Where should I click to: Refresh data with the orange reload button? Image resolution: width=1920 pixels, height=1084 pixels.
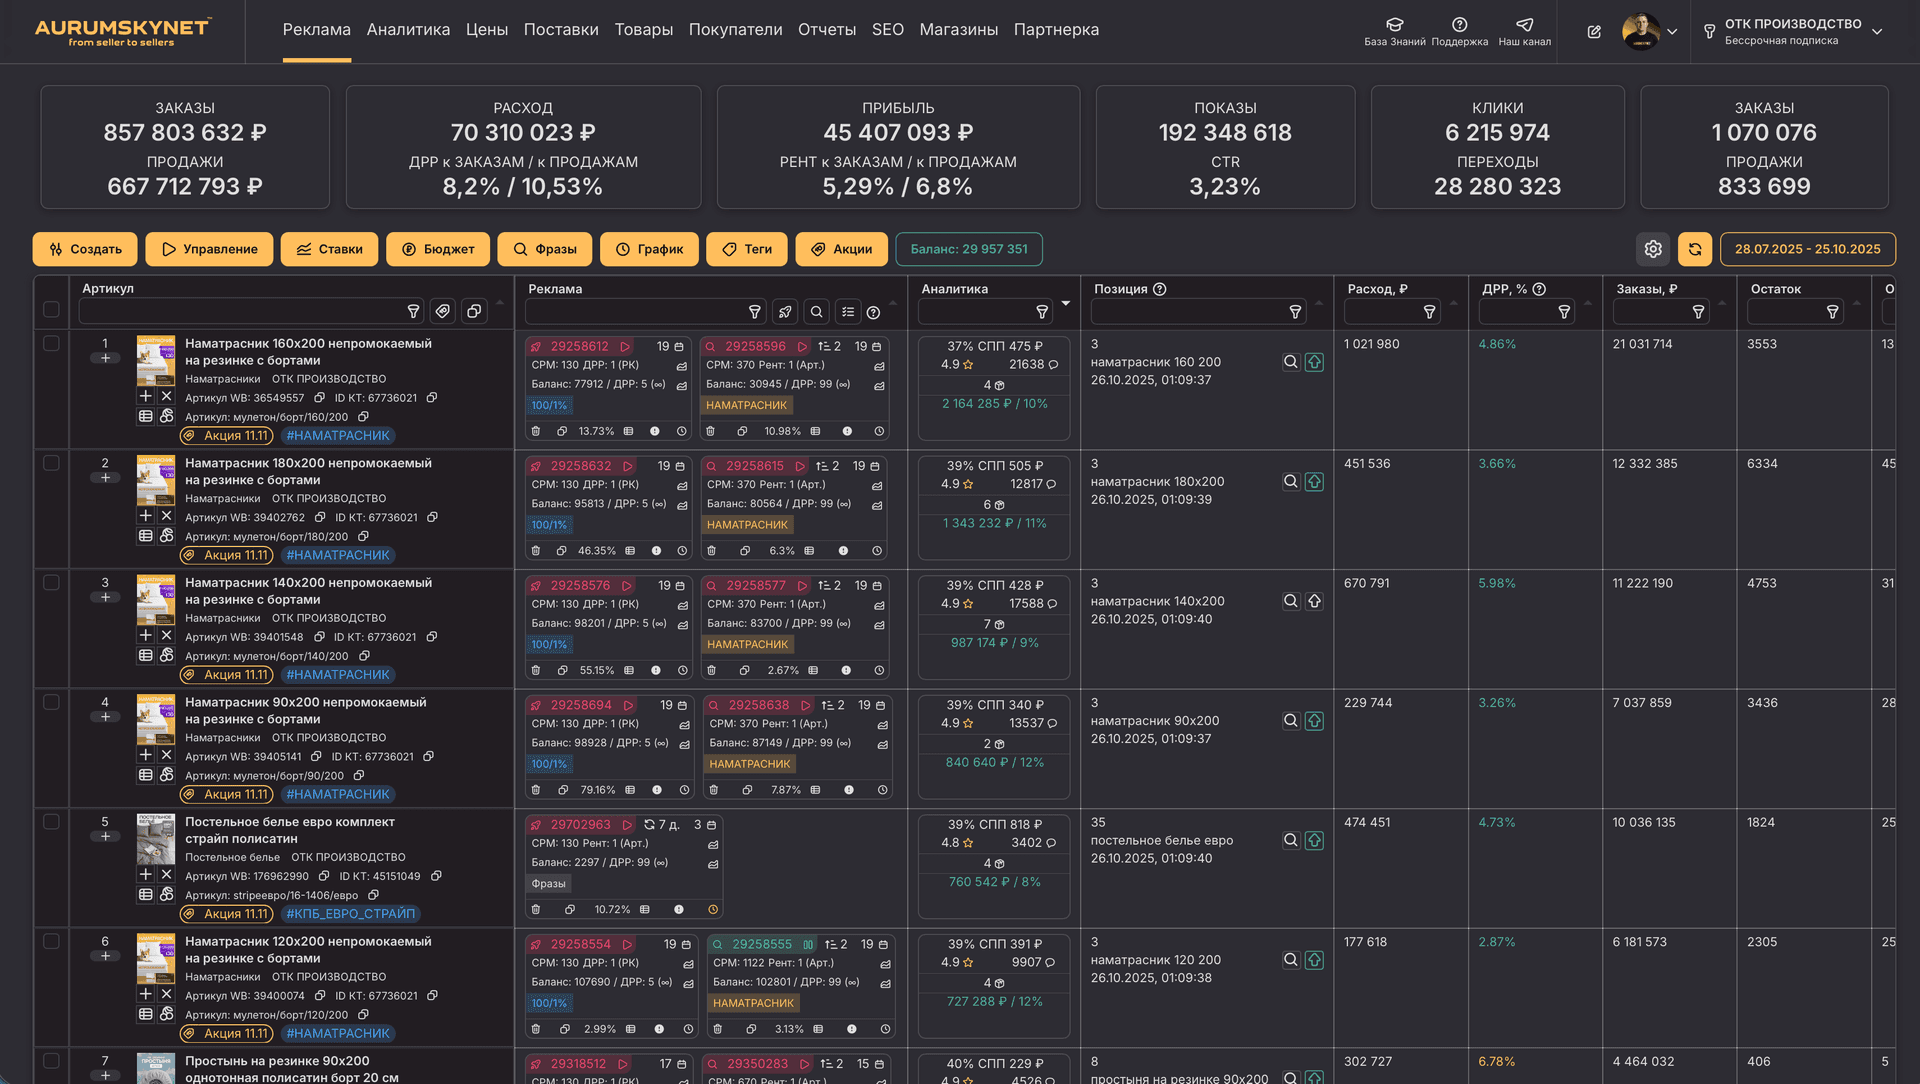[1695, 249]
